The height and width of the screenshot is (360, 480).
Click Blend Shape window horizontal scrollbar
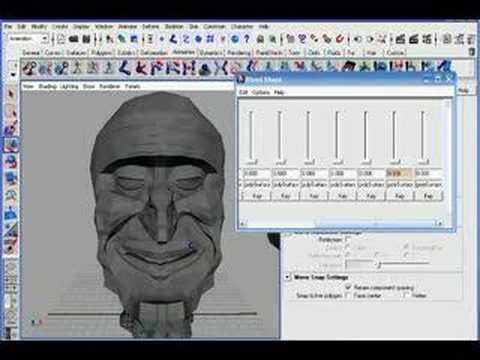[342, 223]
